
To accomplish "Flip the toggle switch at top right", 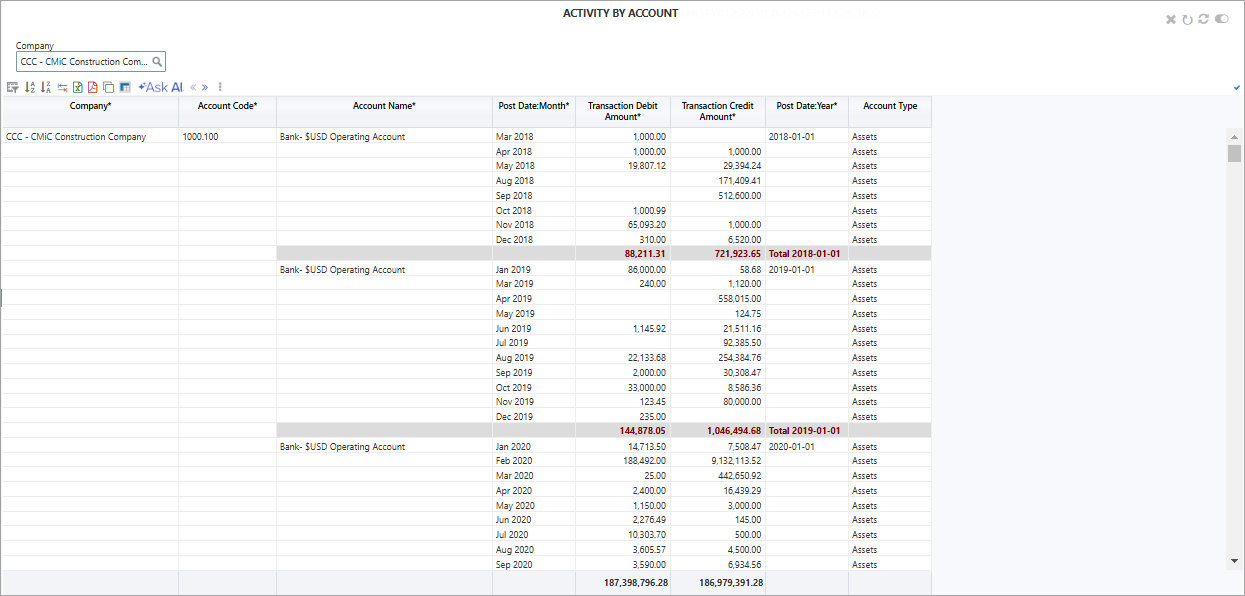I will [1221, 19].
